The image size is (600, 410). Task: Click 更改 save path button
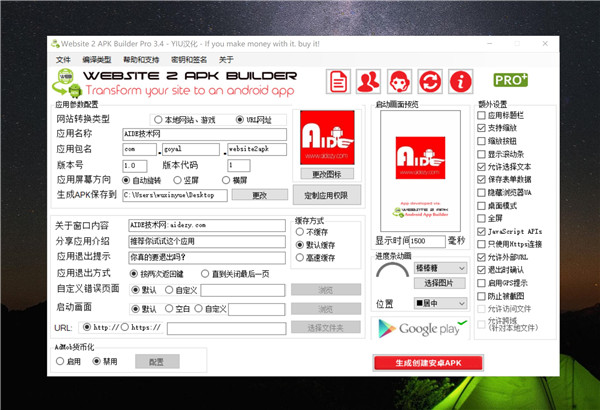tap(259, 195)
